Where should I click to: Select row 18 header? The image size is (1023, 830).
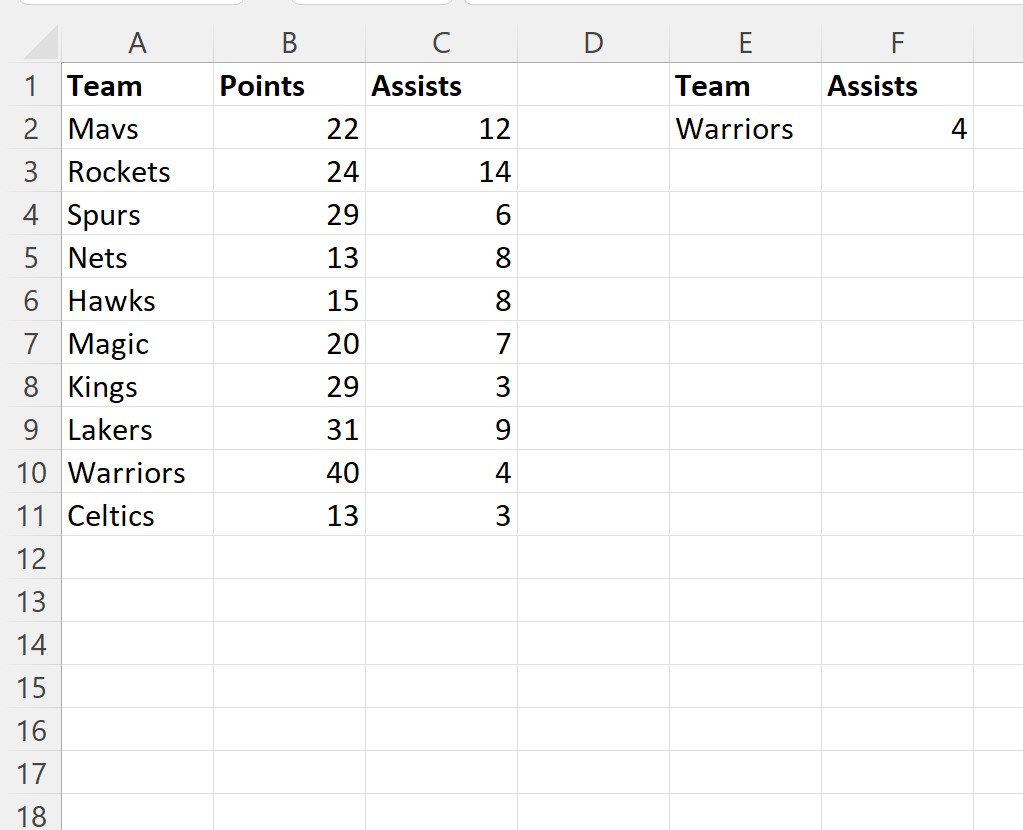point(31,814)
